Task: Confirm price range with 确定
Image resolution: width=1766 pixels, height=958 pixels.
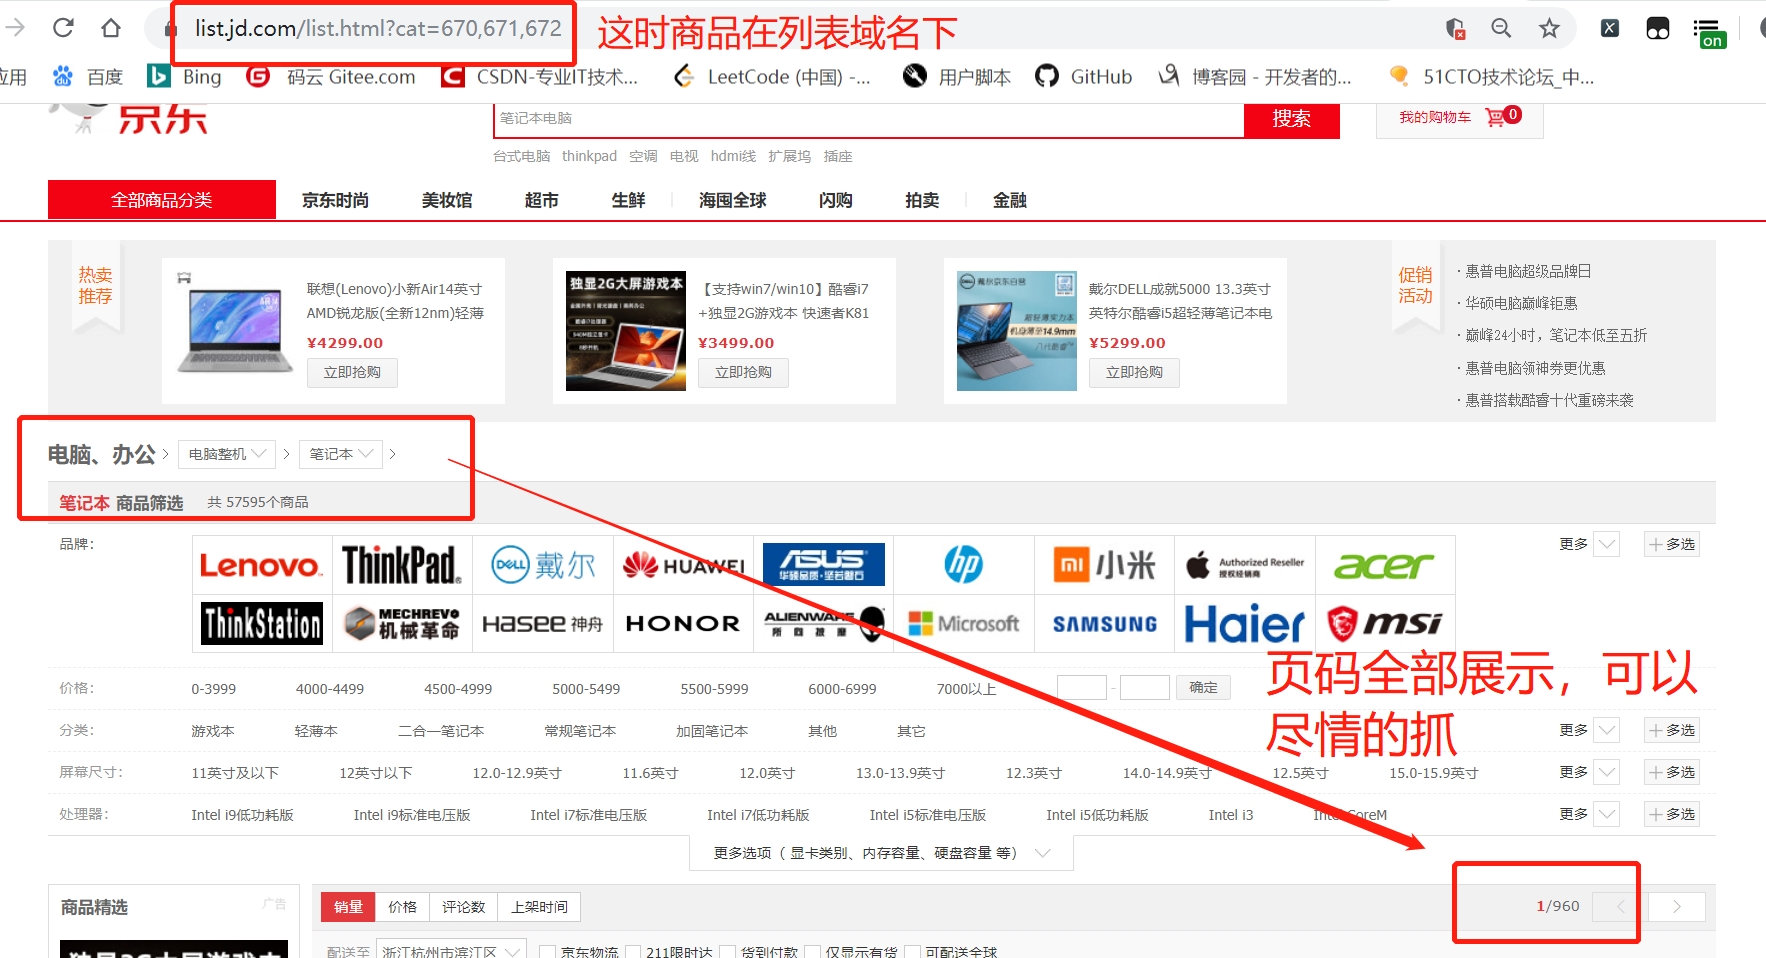Action: point(1204,687)
